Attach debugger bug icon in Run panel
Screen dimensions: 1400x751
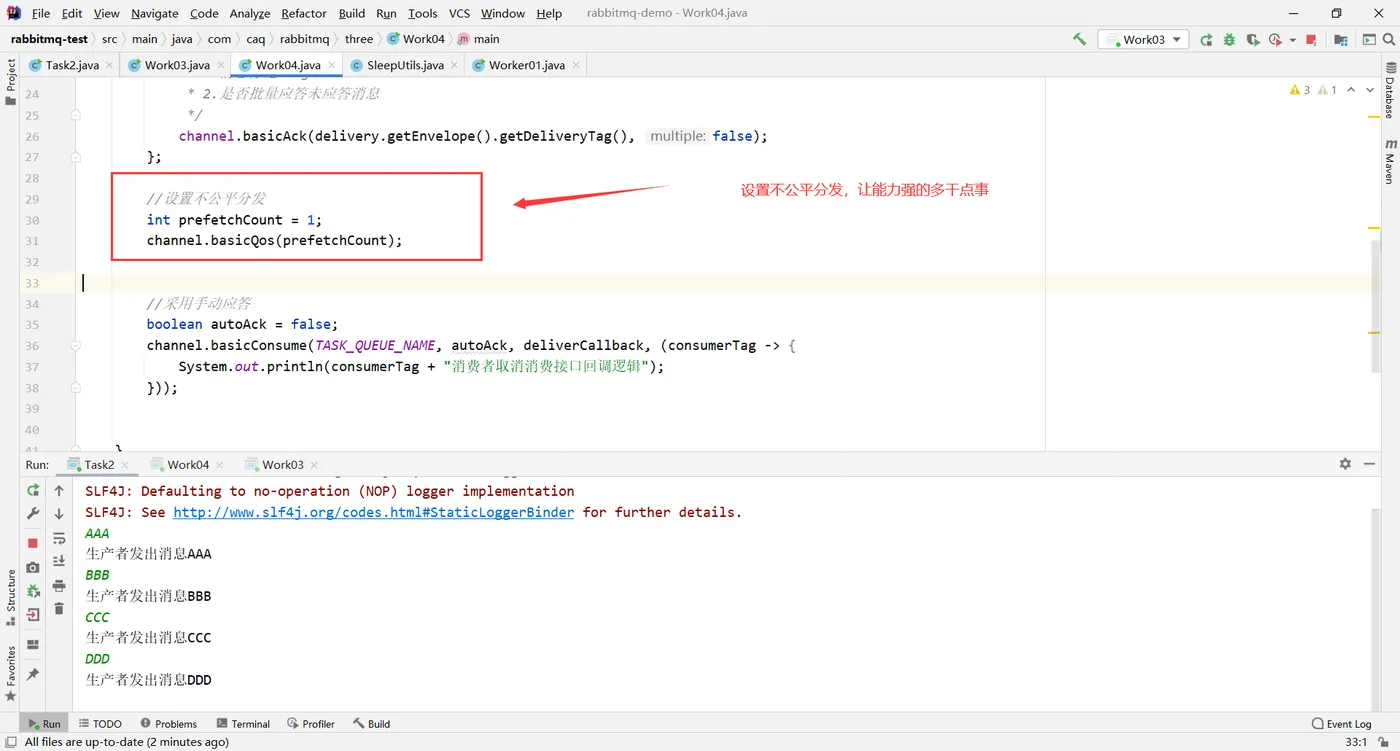(33, 591)
